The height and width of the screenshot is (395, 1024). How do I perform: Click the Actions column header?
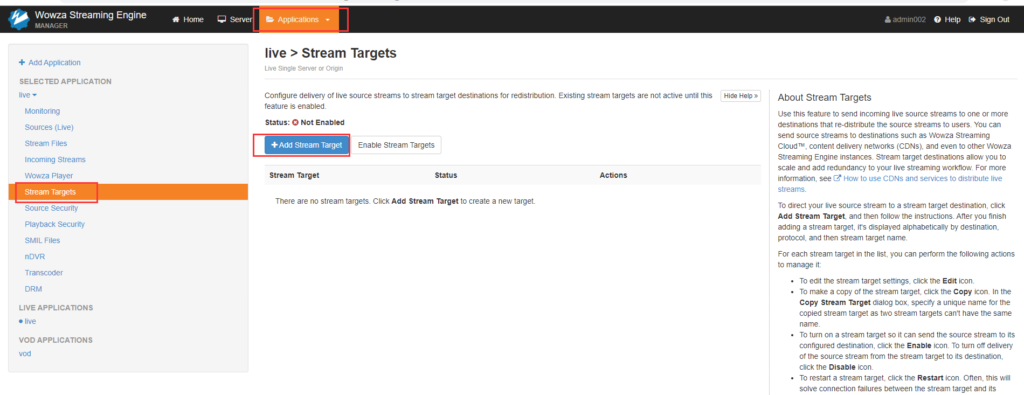[613, 176]
